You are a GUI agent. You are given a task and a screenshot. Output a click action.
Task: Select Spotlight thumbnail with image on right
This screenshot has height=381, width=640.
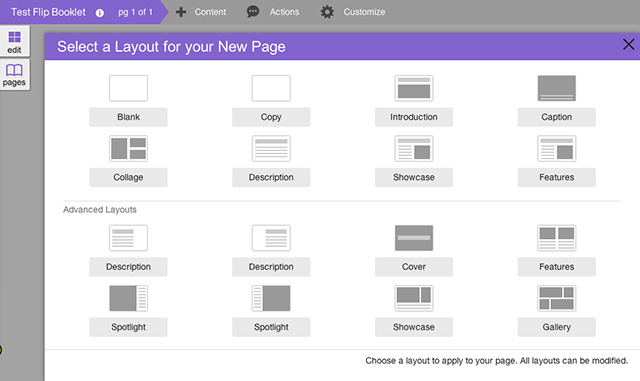pyautogui.click(x=271, y=299)
